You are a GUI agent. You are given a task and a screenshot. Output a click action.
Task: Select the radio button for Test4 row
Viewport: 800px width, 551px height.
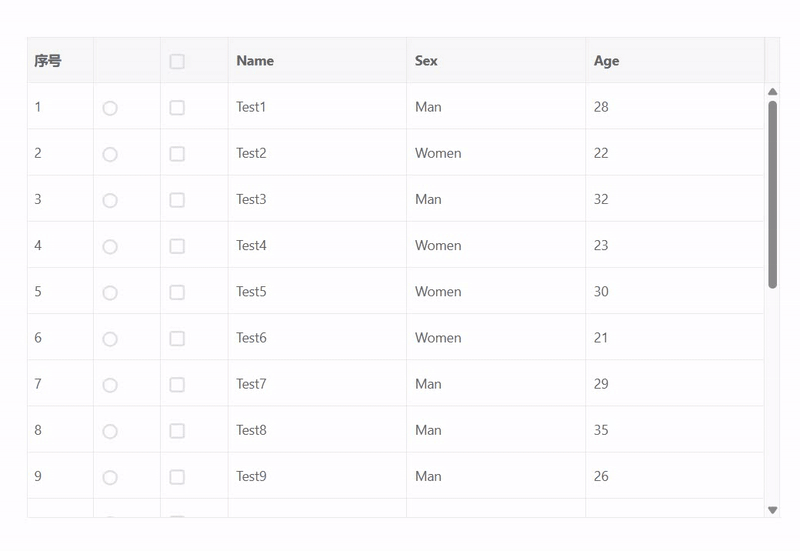(110, 247)
